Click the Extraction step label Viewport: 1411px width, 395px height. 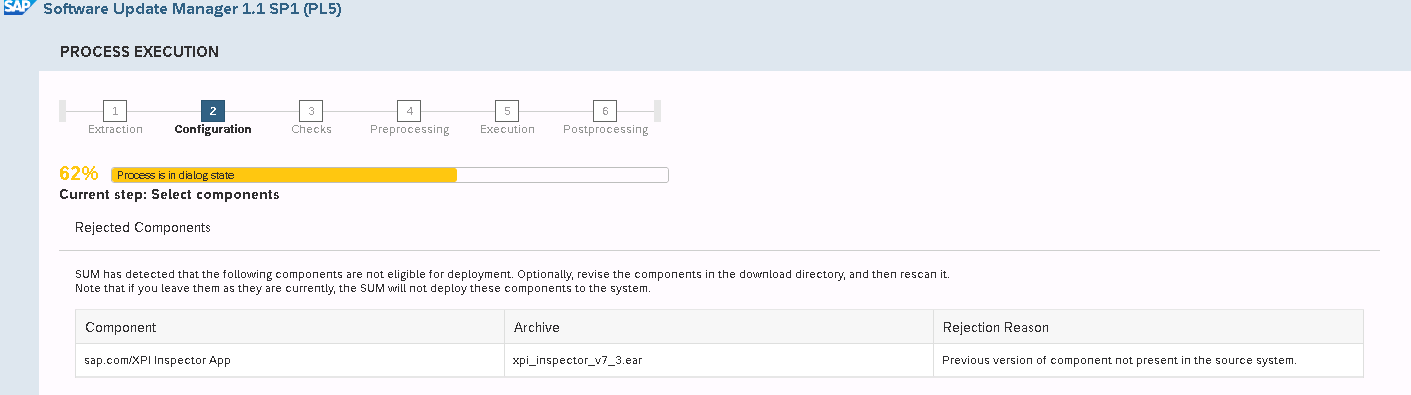point(115,129)
